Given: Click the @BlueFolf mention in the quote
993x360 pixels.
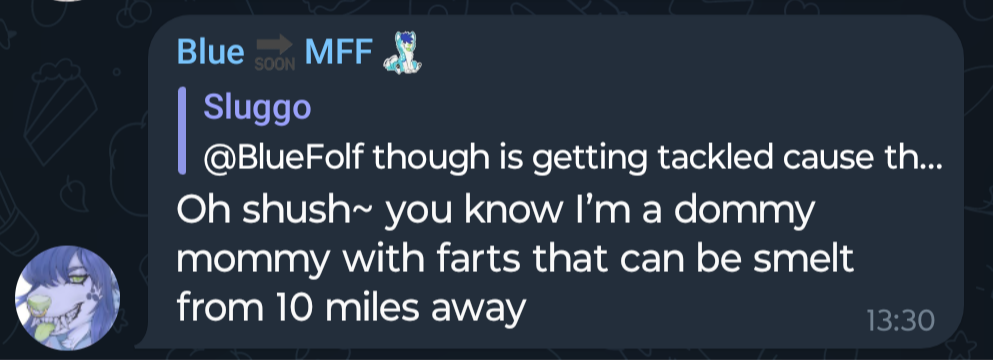Looking at the screenshot, I should (x=283, y=157).
